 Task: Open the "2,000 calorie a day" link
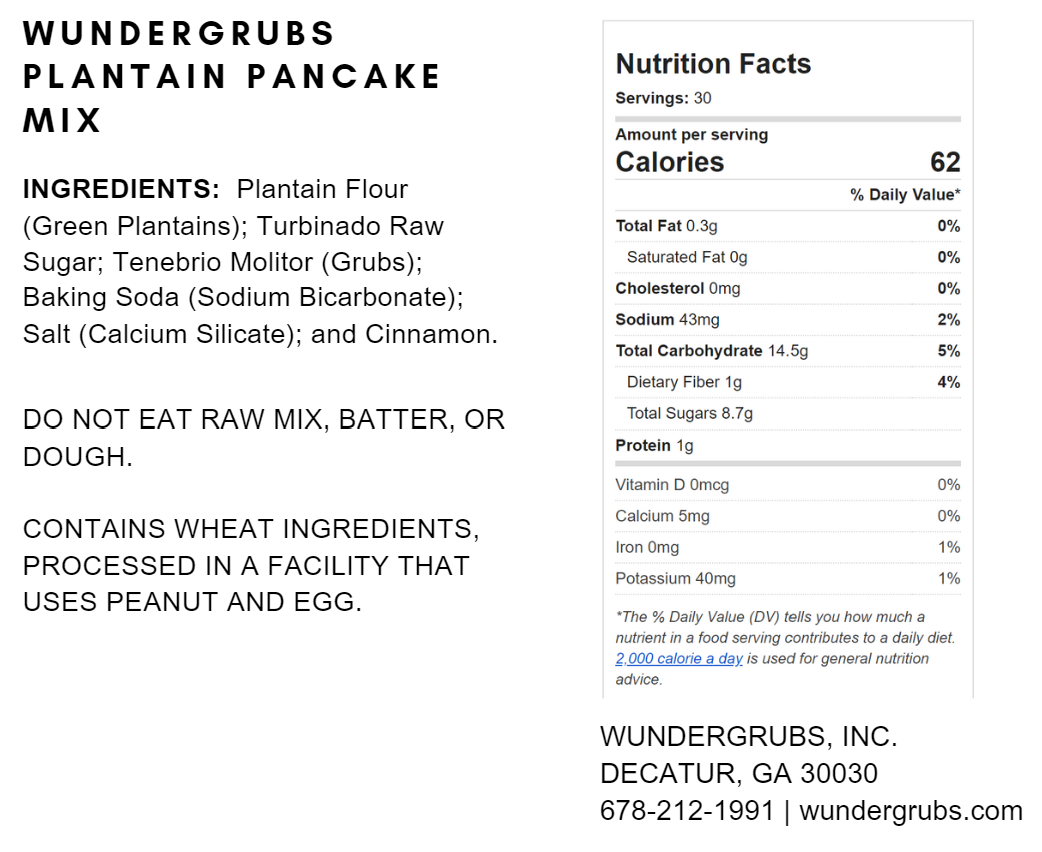(678, 659)
